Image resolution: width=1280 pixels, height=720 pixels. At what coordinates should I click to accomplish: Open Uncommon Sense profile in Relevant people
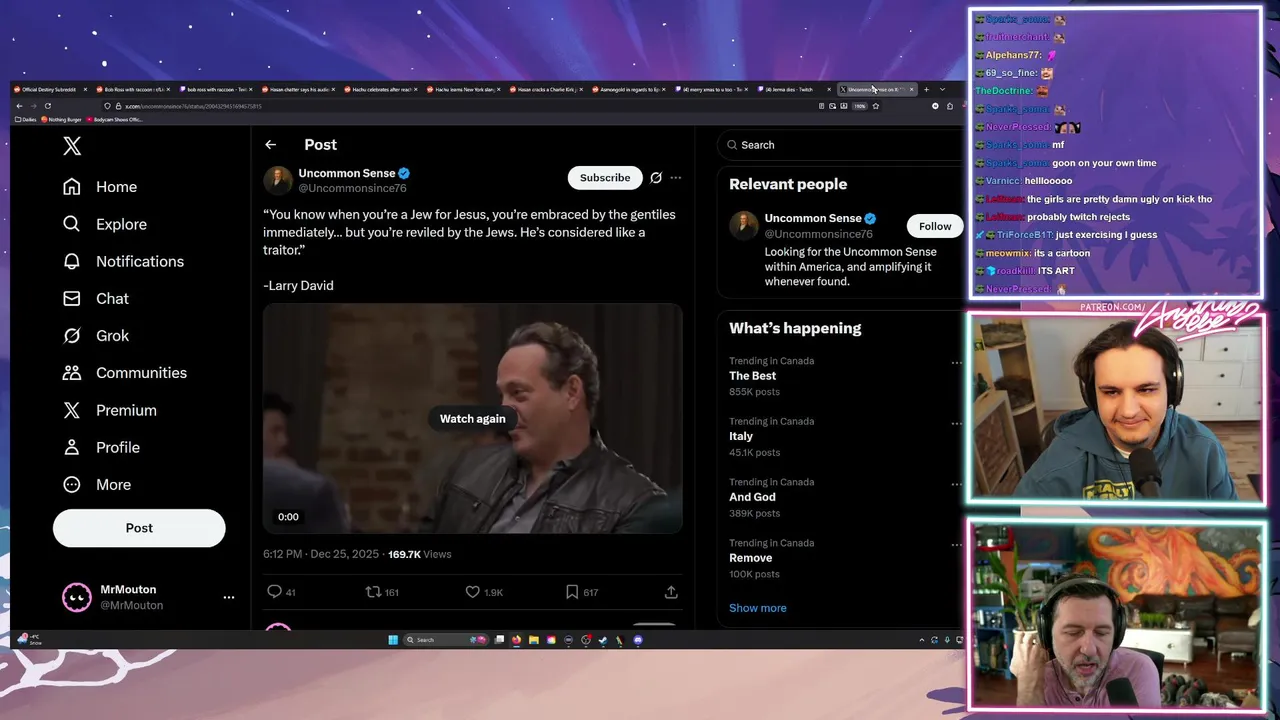pos(813,218)
